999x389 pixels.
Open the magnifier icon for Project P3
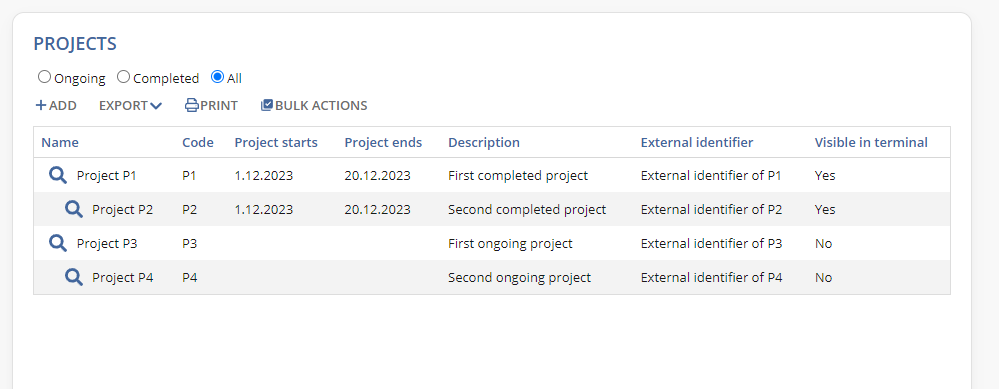(x=58, y=243)
